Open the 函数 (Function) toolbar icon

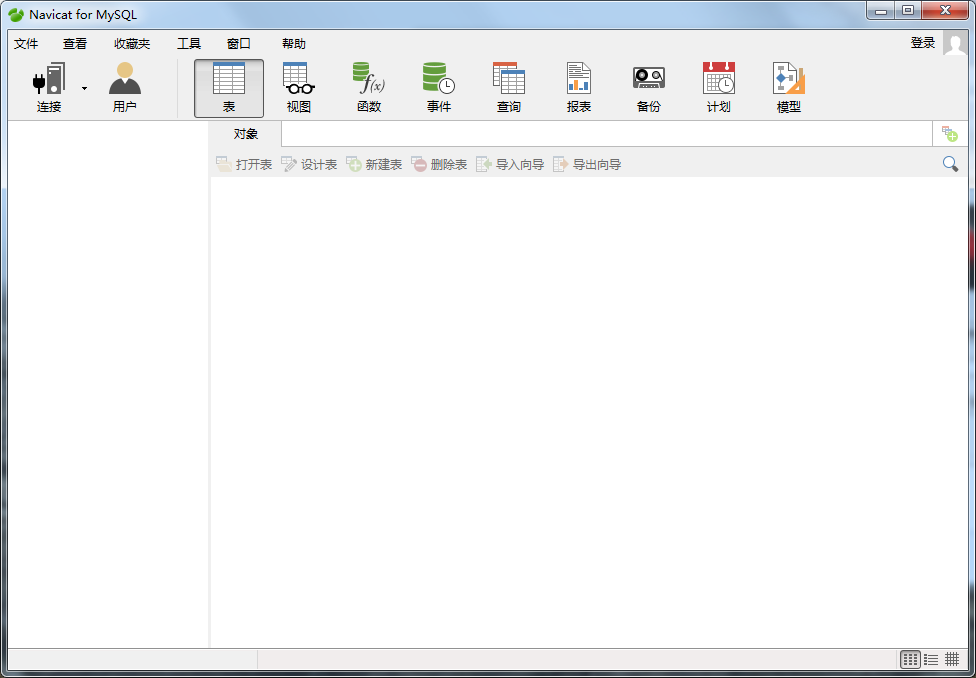[369, 88]
